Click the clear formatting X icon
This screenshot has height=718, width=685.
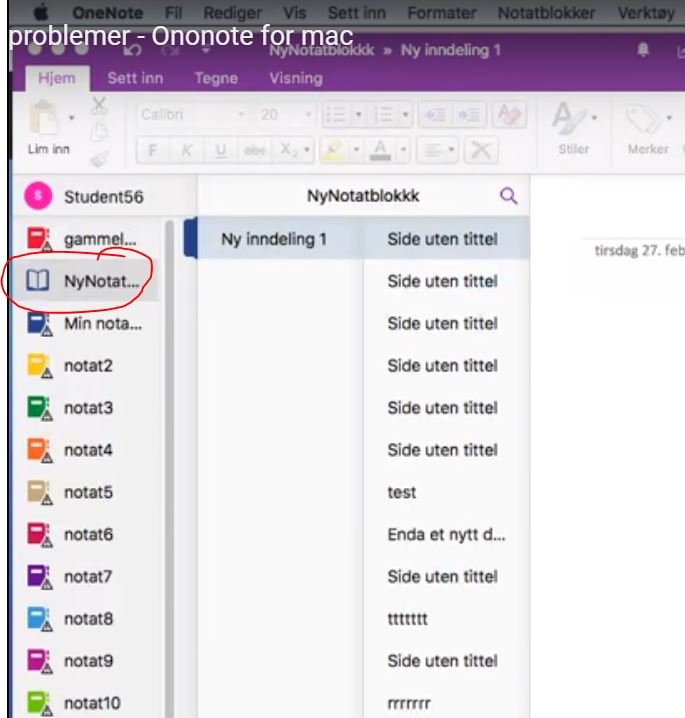(x=482, y=150)
